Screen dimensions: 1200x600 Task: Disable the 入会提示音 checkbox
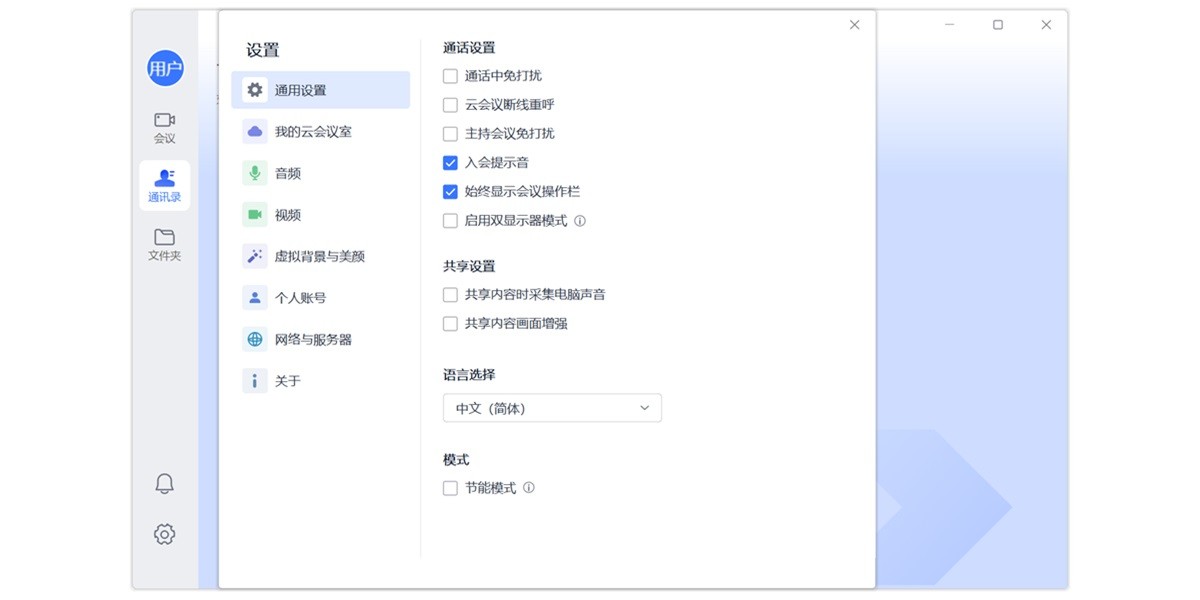pyautogui.click(x=449, y=162)
